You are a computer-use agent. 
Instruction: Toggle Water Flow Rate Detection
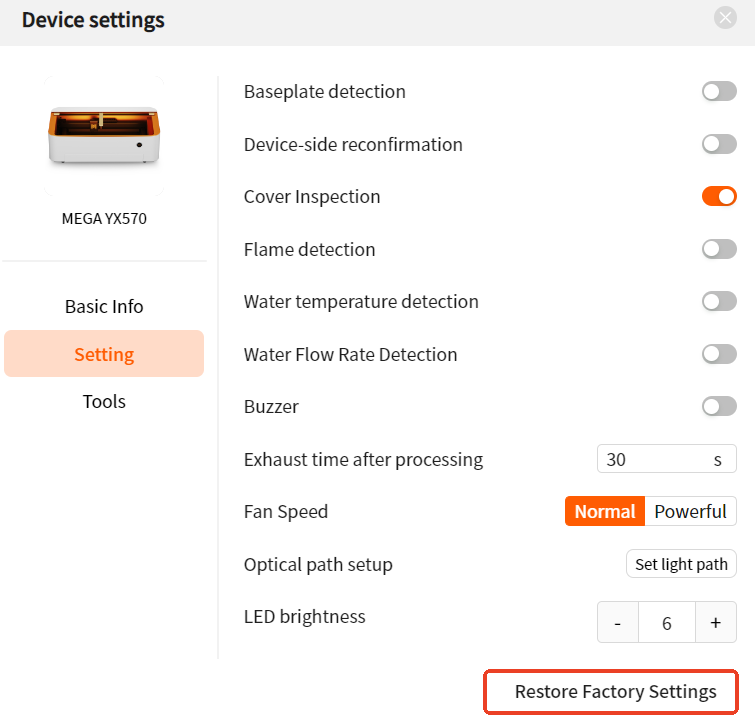pyautogui.click(x=719, y=354)
